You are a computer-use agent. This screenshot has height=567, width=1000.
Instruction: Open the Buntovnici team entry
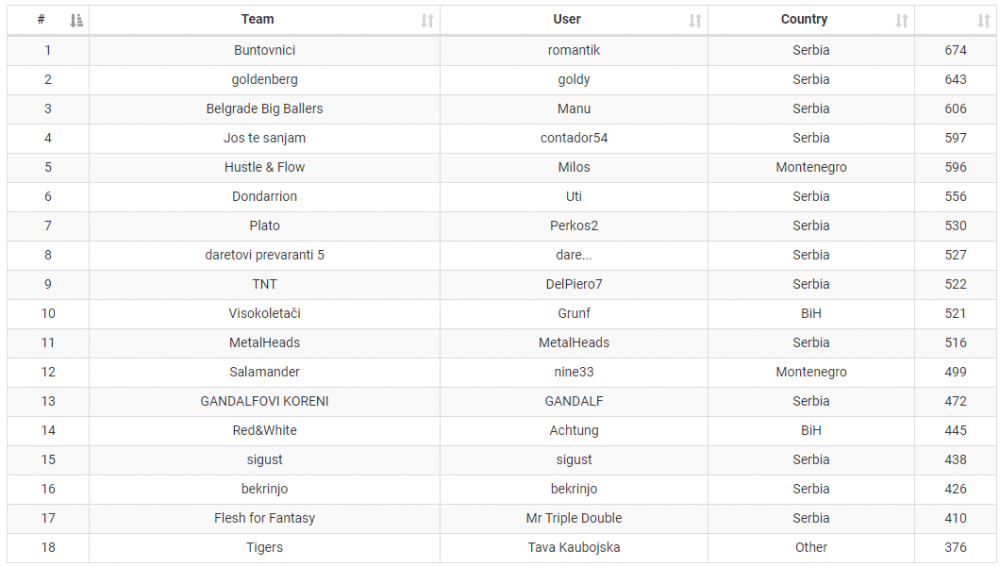click(x=265, y=50)
